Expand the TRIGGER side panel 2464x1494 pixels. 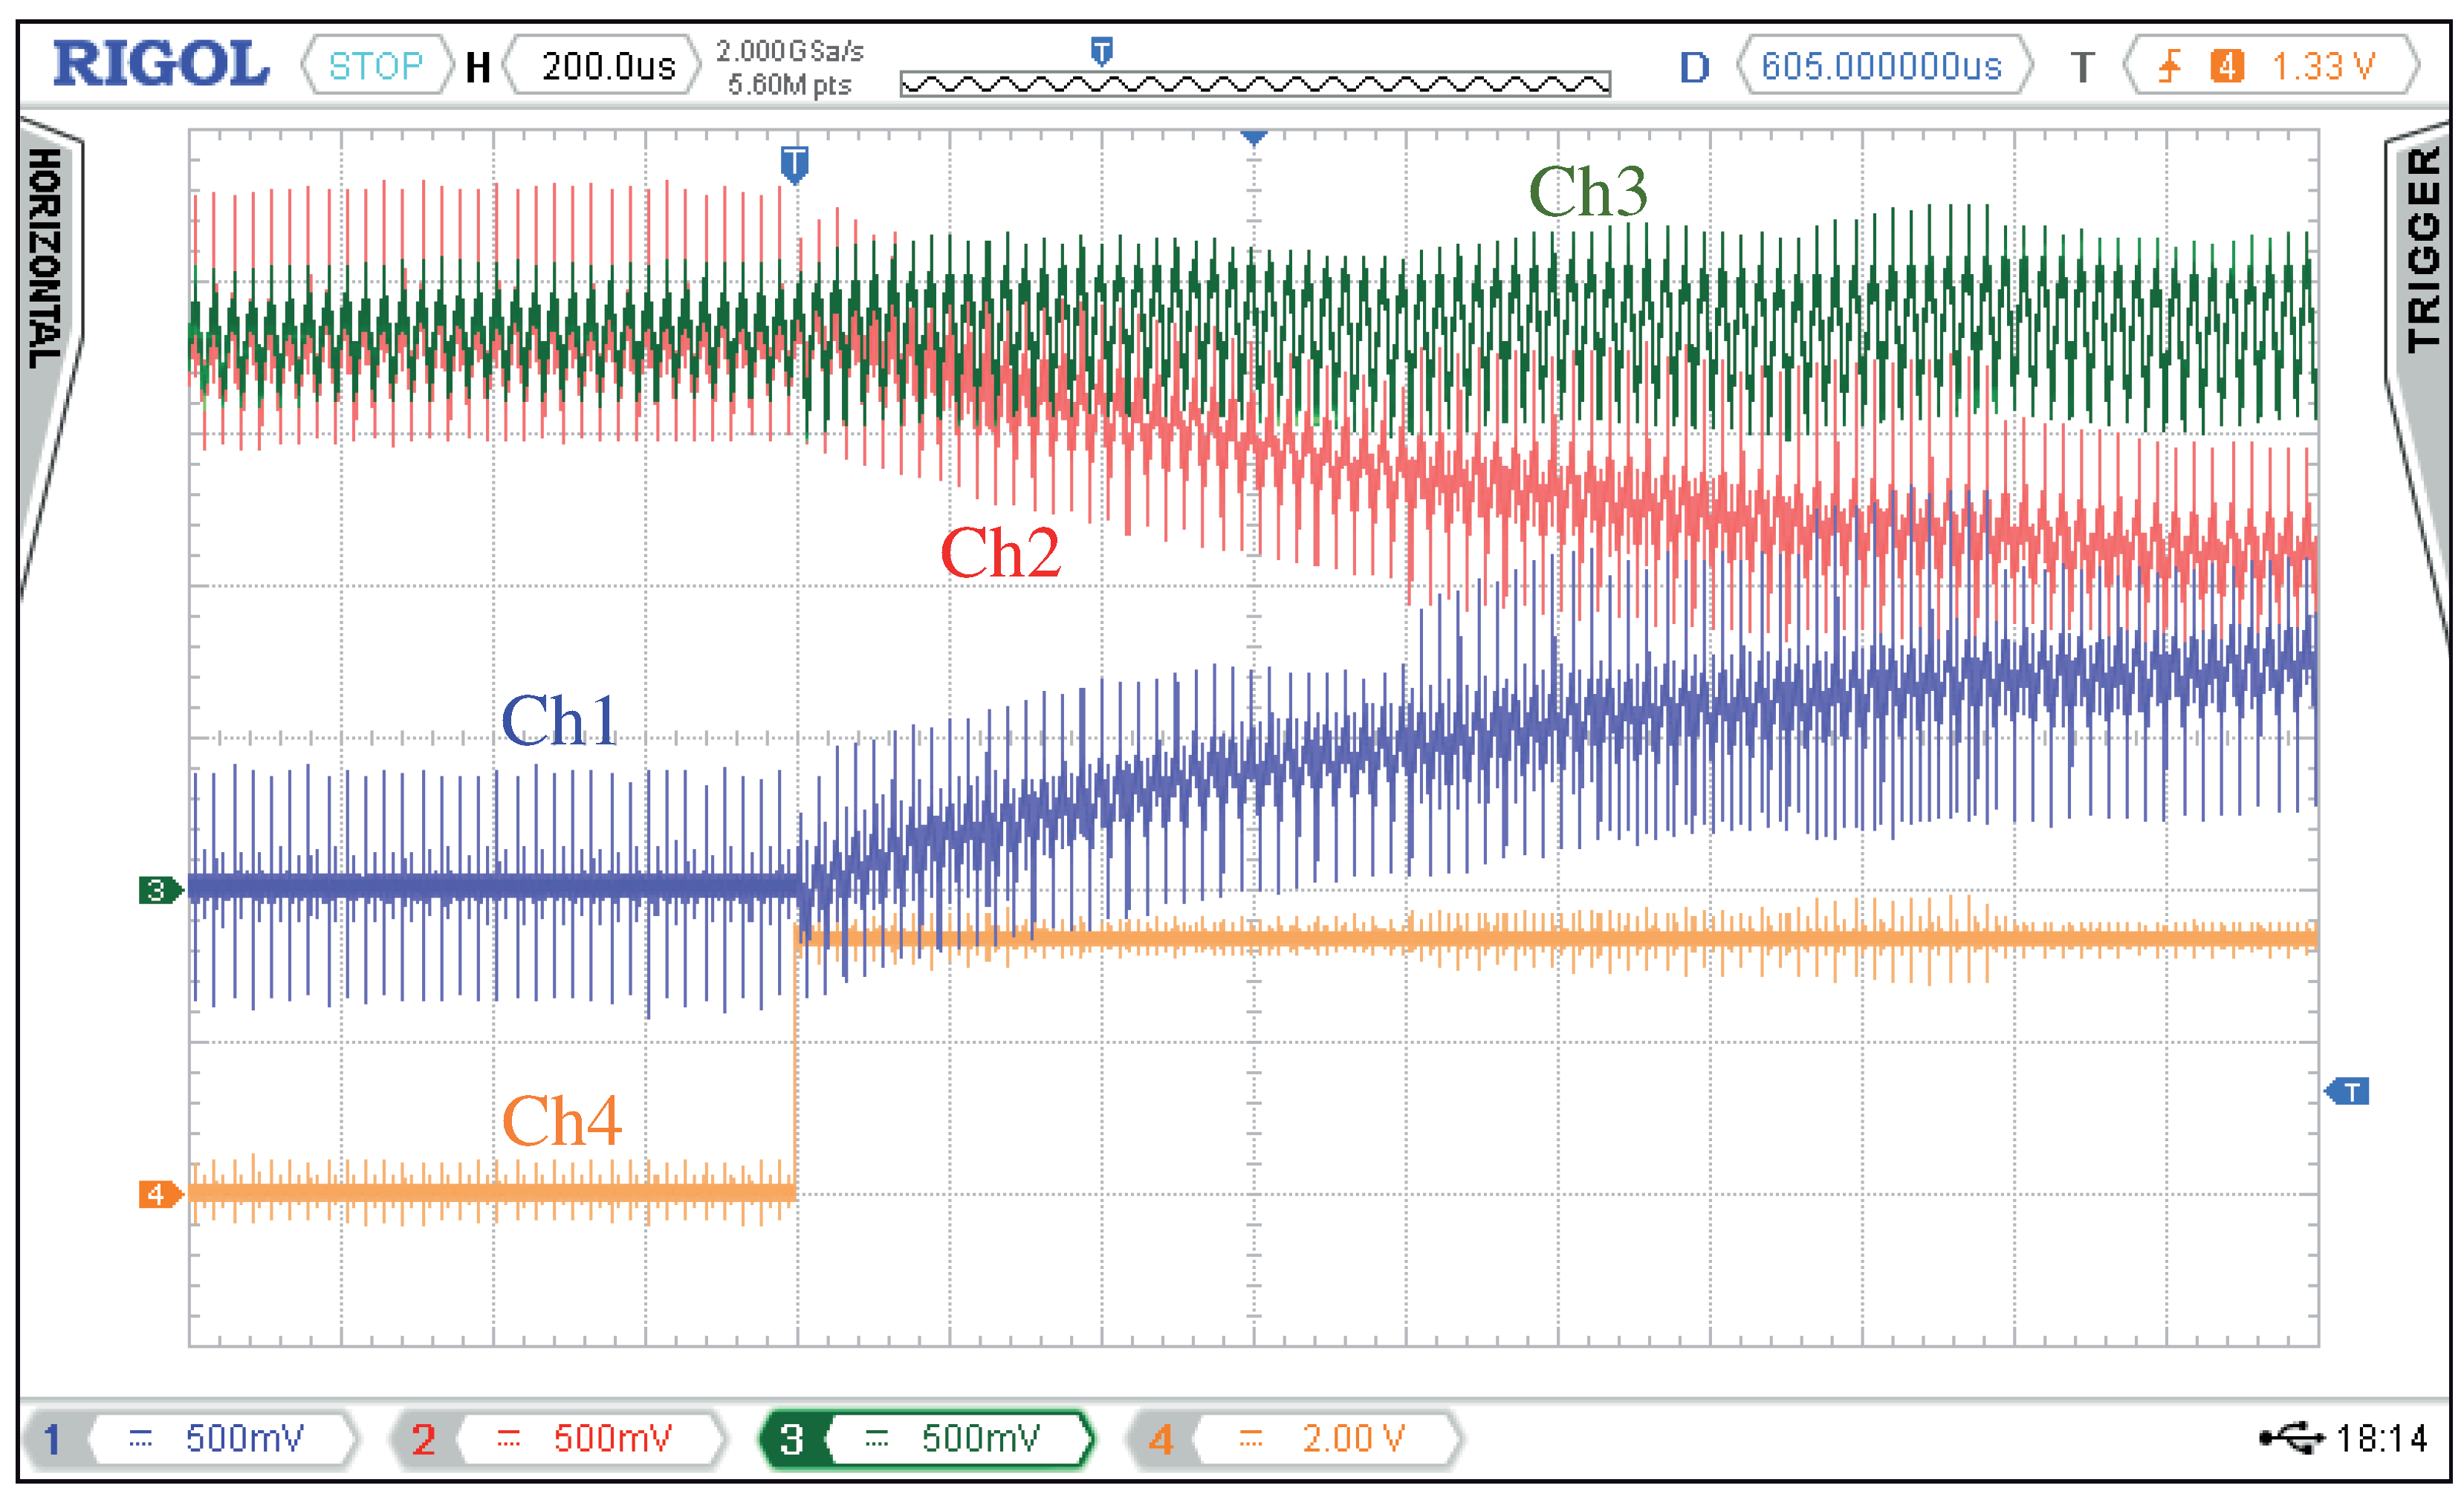click(2424, 250)
